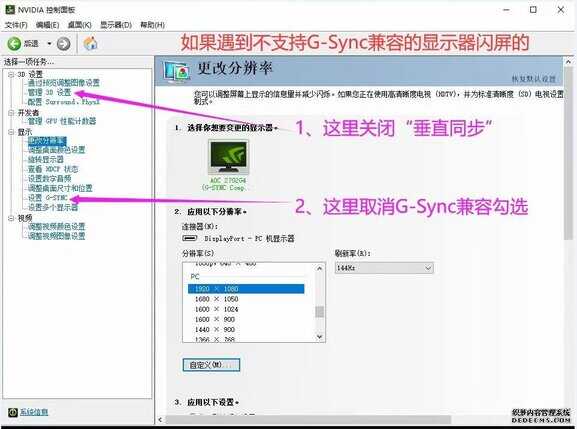Select 1600 × 1024 resolution
The height and width of the screenshot is (429, 577).
(x=246, y=309)
